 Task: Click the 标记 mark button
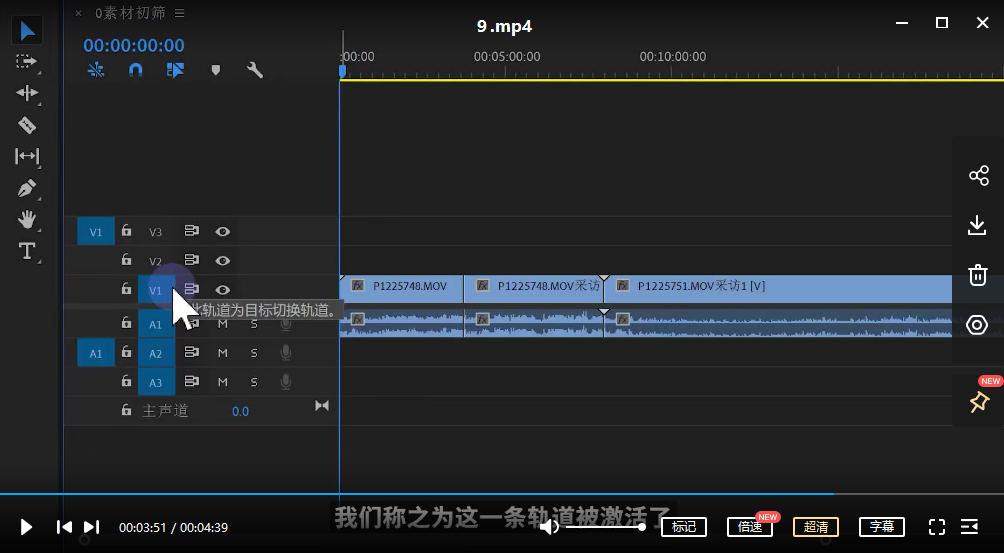(684, 527)
